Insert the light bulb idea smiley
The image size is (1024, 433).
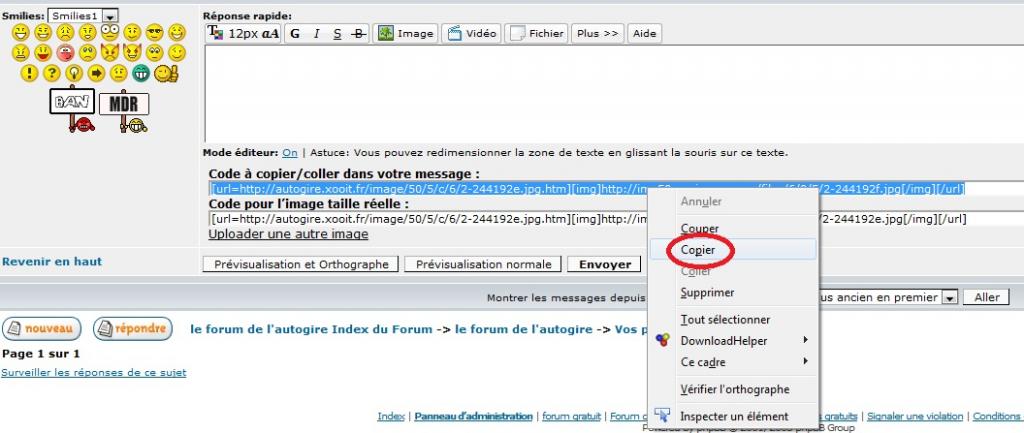(74, 73)
